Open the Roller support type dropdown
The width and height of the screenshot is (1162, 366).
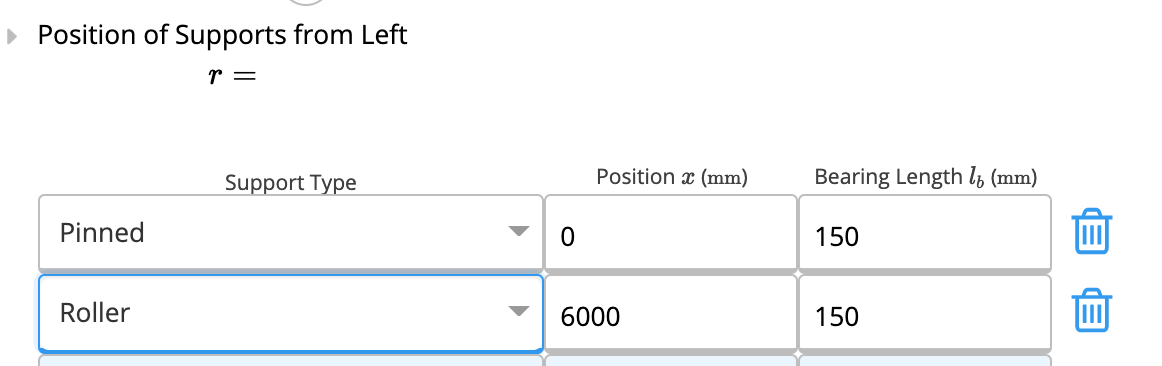290,313
